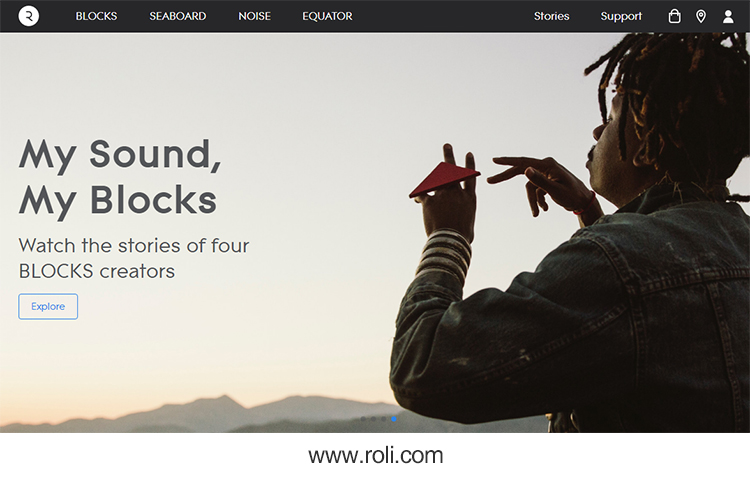This screenshot has height=480, width=750.
Task: Open the EQUATOR navigation item
Action: click(327, 16)
